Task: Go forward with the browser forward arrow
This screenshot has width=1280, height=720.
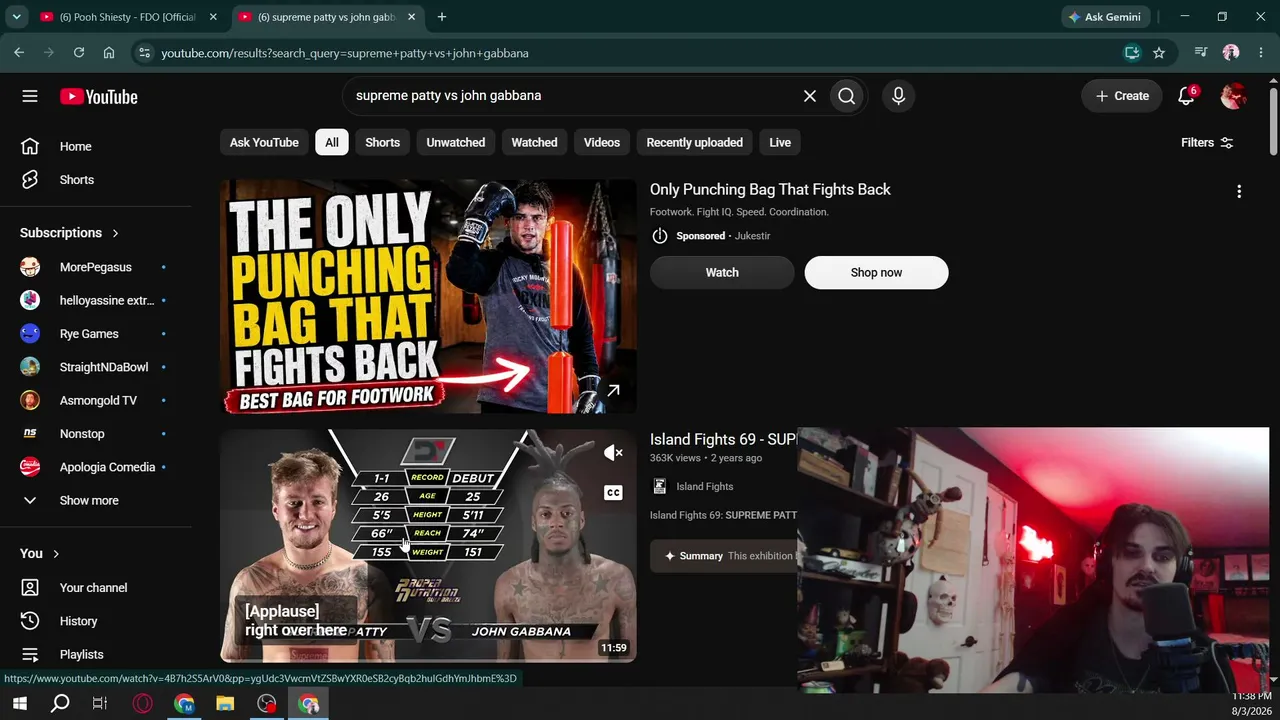Action: click(x=49, y=53)
